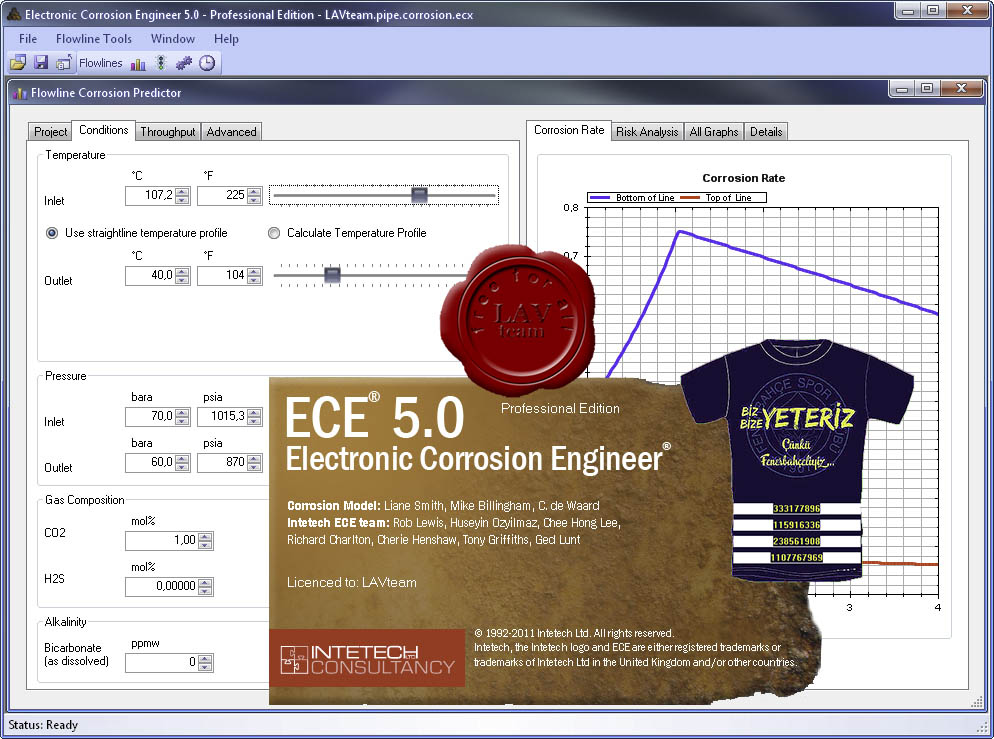Decrease outlet pressure psia with down arrow
The image size is (994, 739).
tap(255, 467)
